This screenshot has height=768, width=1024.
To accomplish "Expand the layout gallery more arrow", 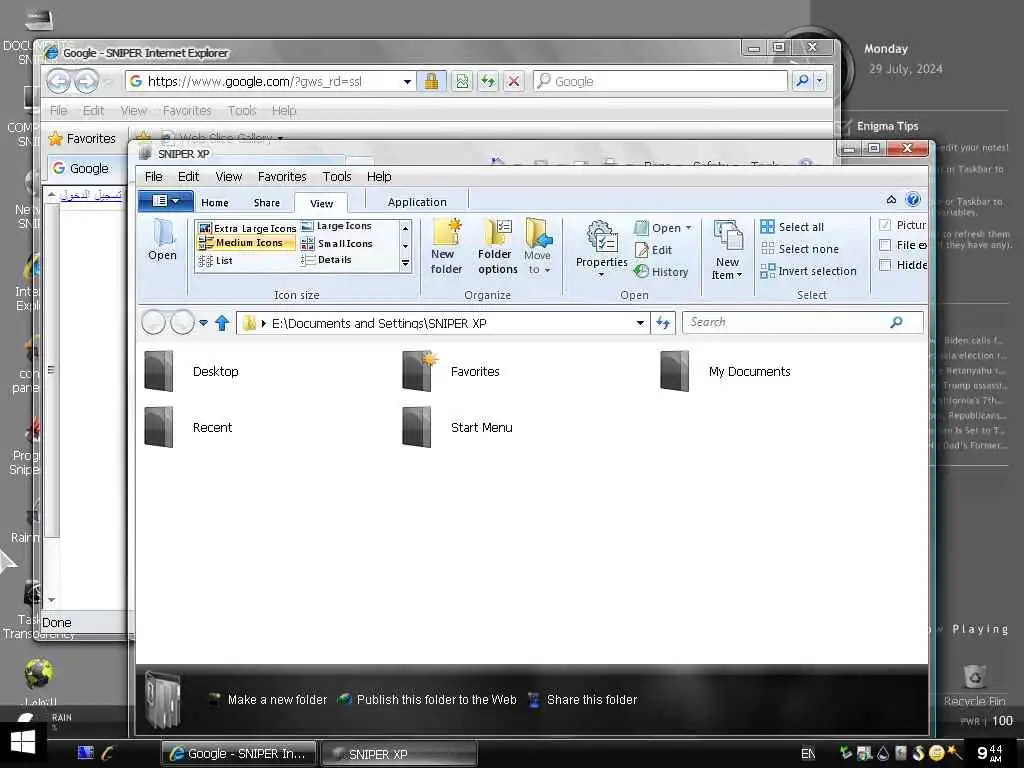I will pyautogui.click(x=406, y=263).
